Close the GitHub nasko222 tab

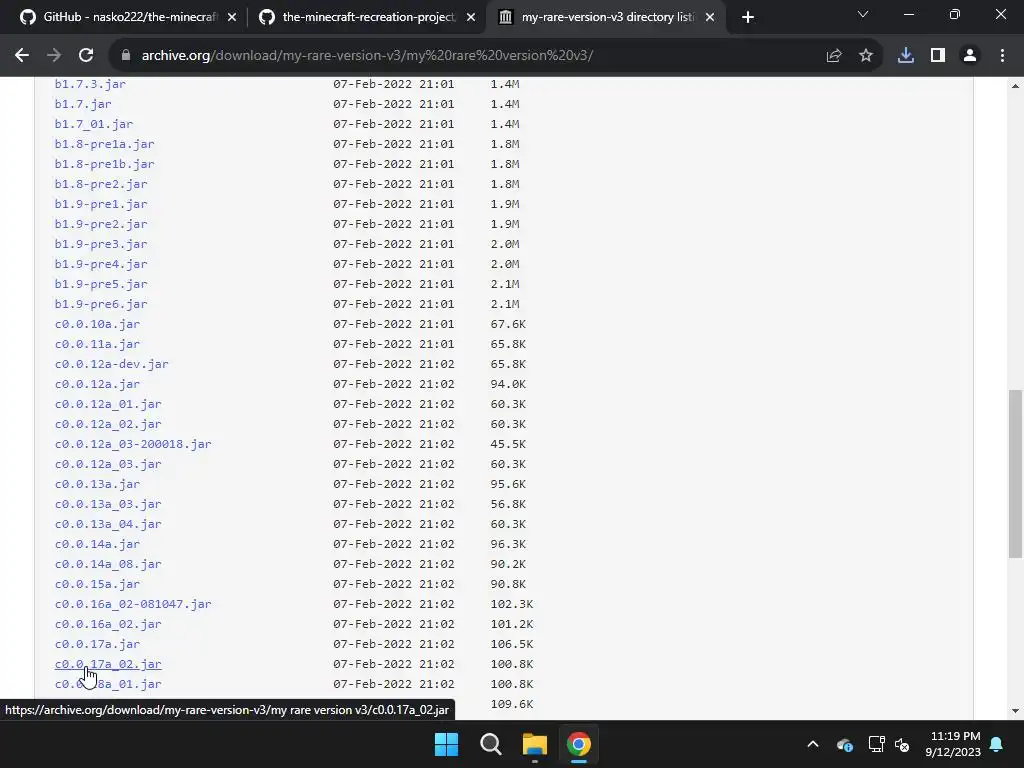tap(232, 18)
